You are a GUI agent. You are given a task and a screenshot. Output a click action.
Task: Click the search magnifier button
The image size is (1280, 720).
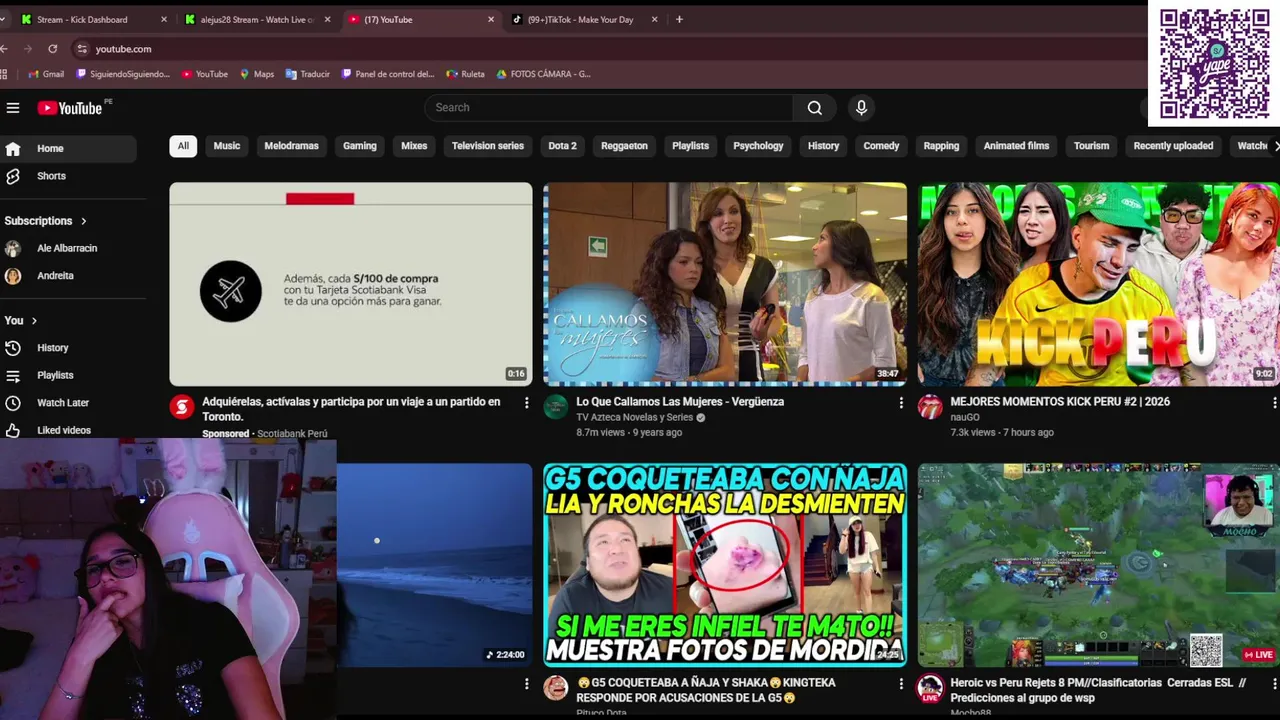click(x=815, y=108)
